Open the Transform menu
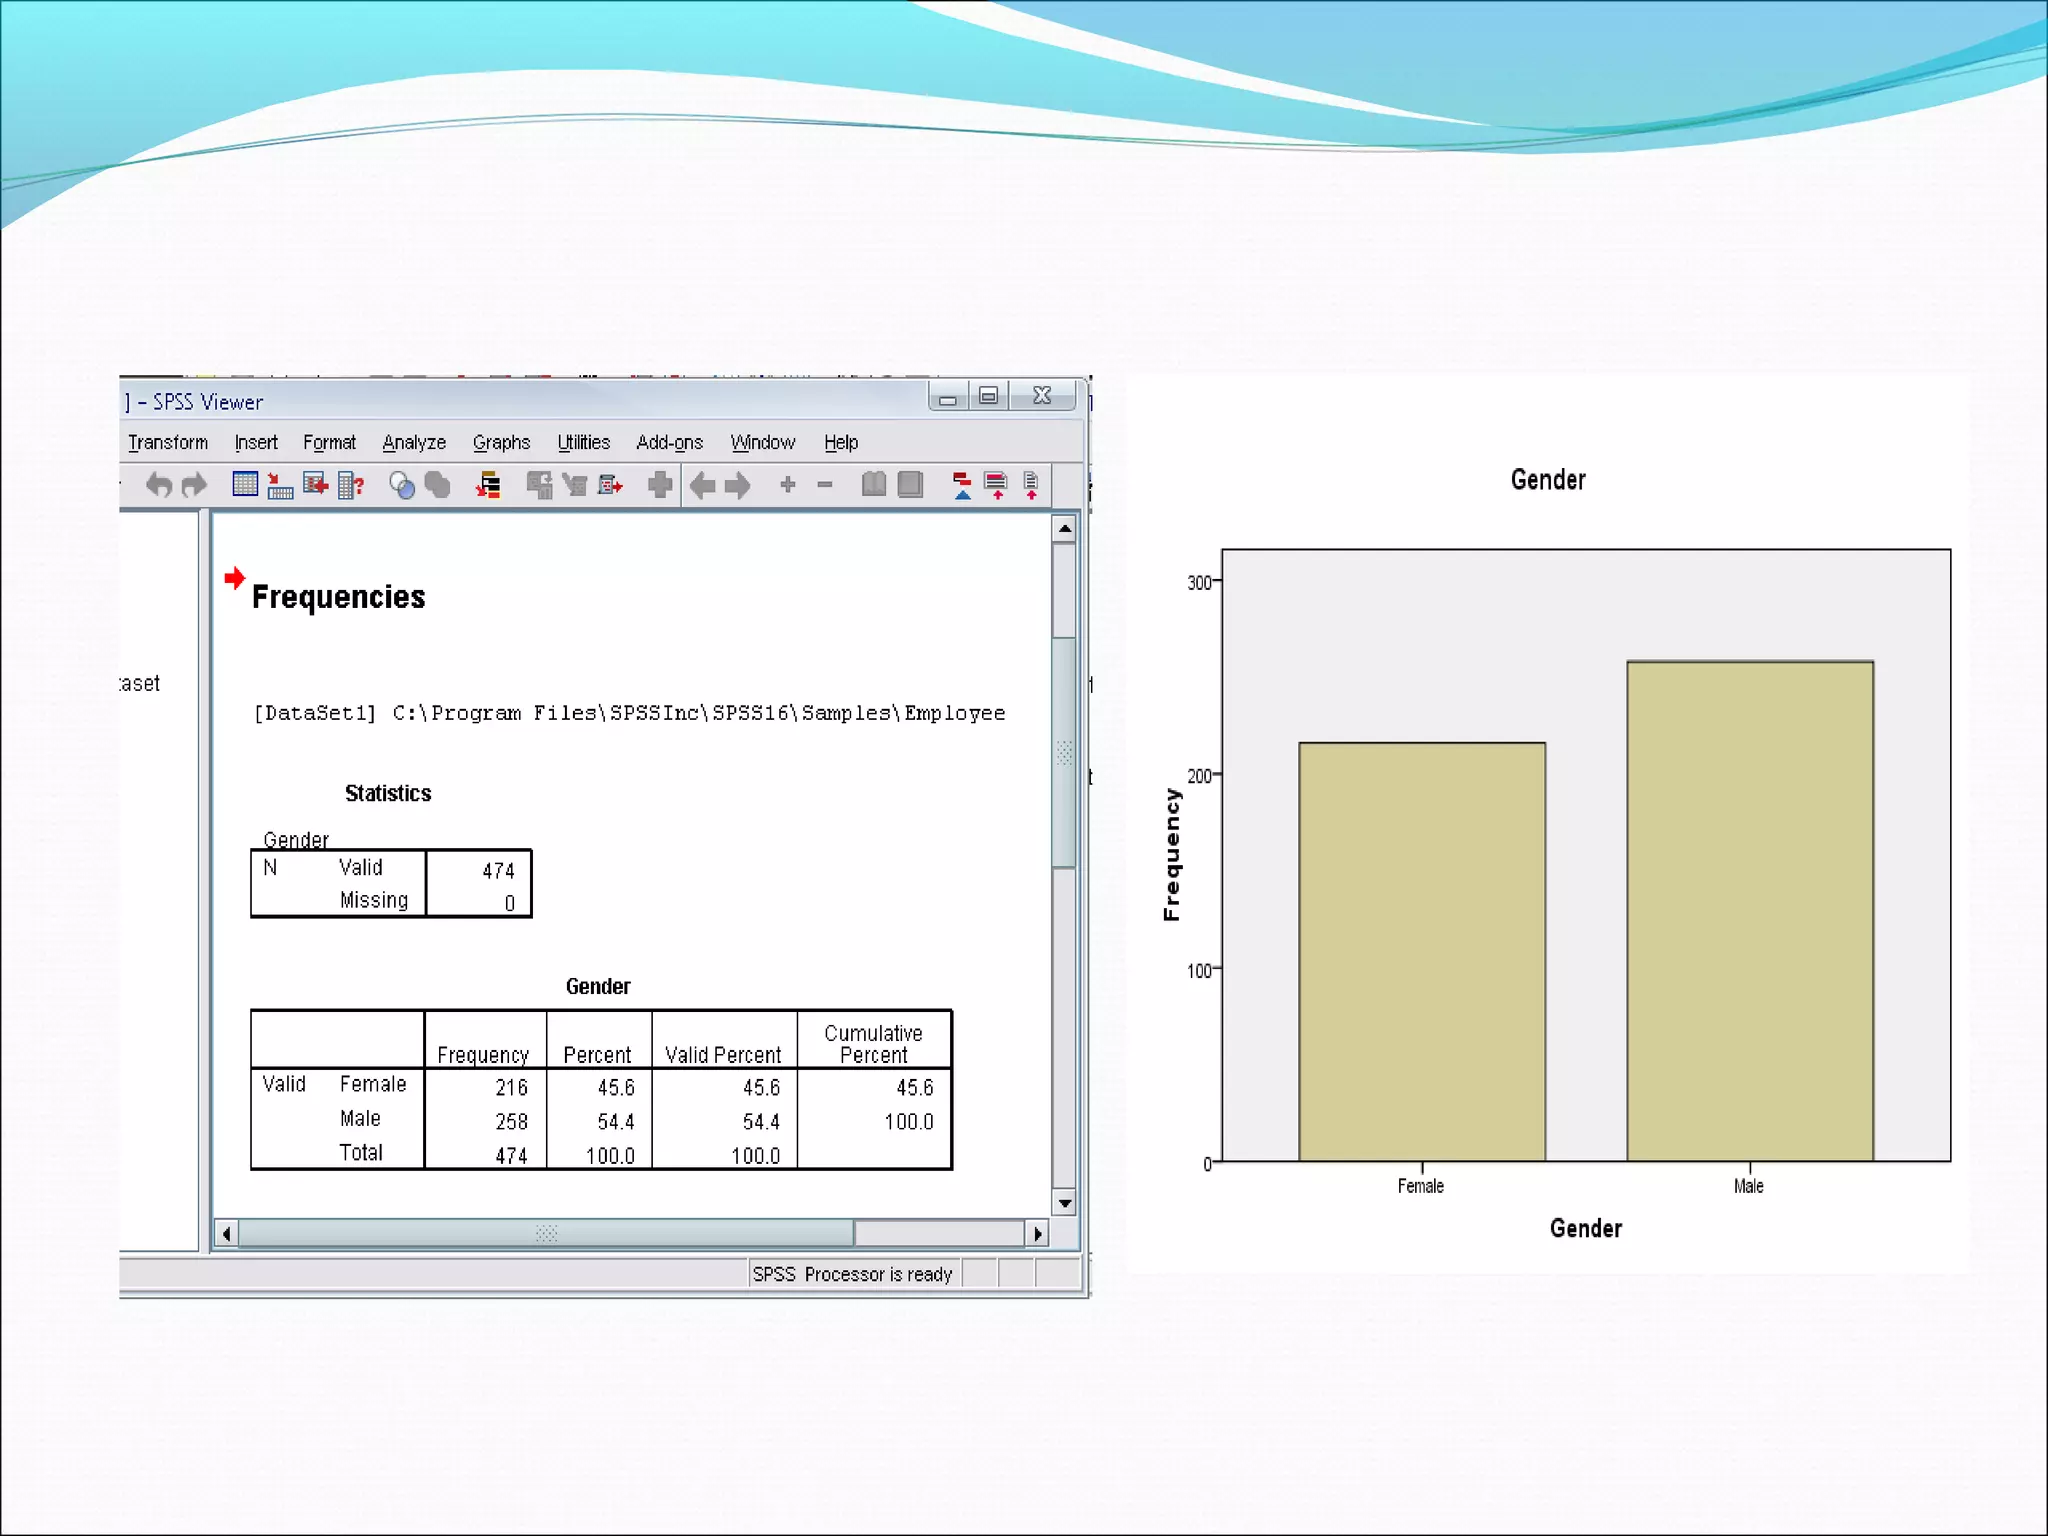 168,442
